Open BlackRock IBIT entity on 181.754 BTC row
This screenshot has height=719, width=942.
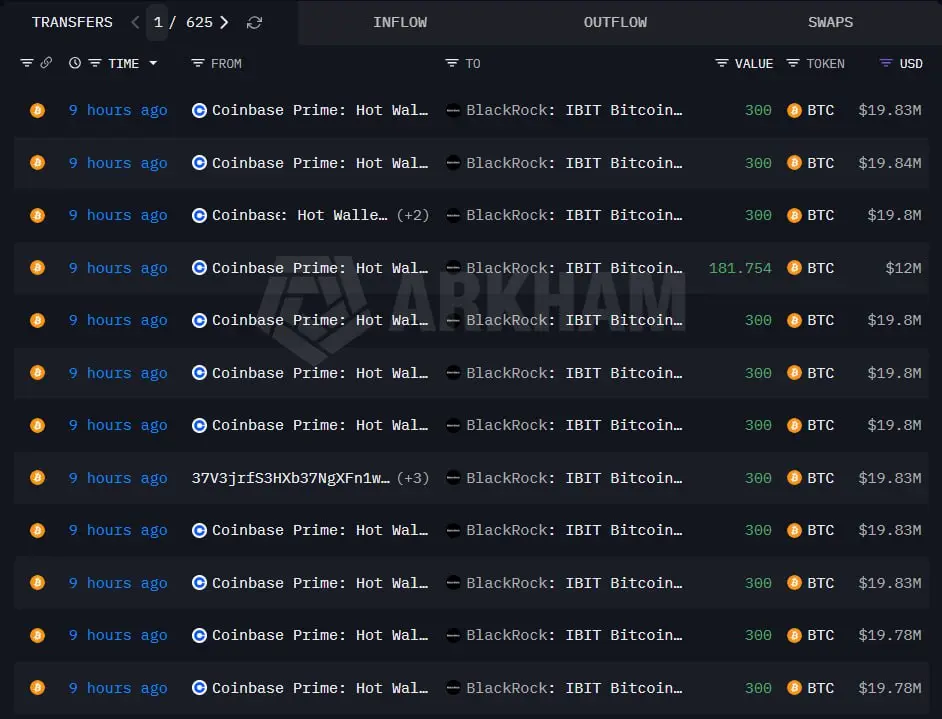coord(574,268)
